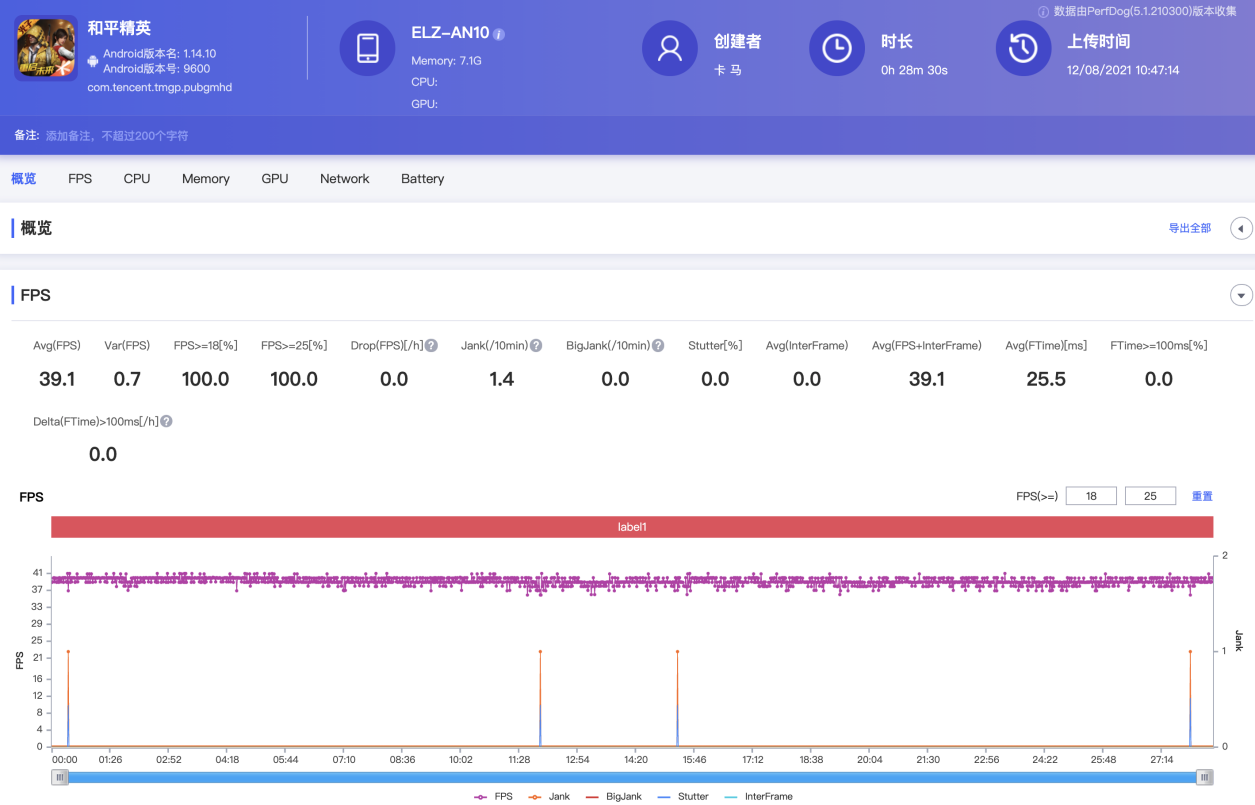Collapse the FPS section with the down arrow
1255x805 pixels.
(1241, 295)
